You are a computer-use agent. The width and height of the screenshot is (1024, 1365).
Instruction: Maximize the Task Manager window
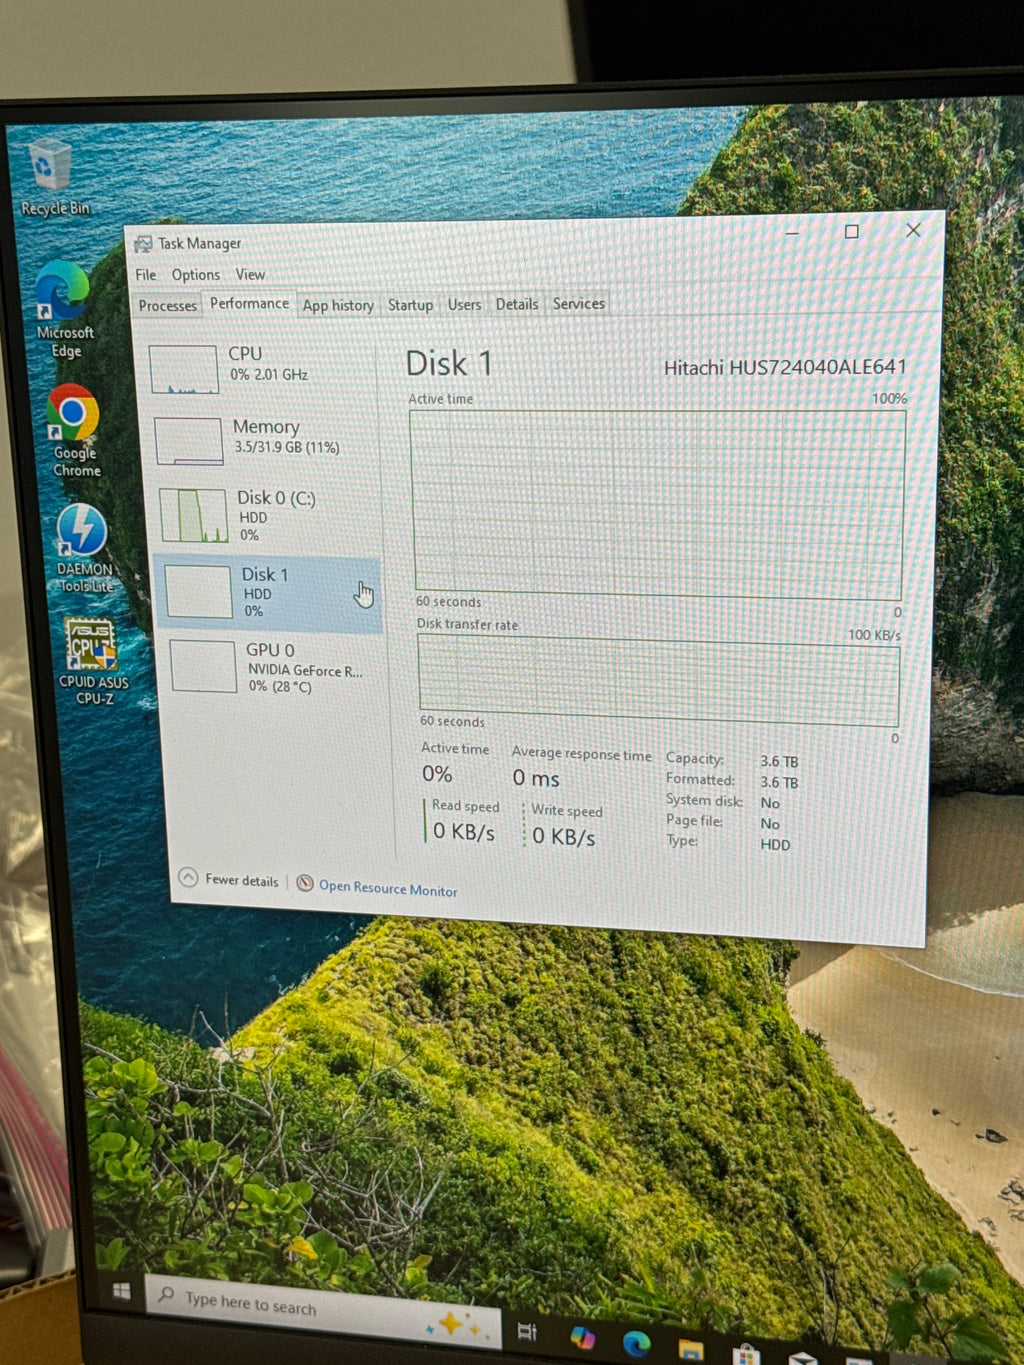tap(852, 231)
